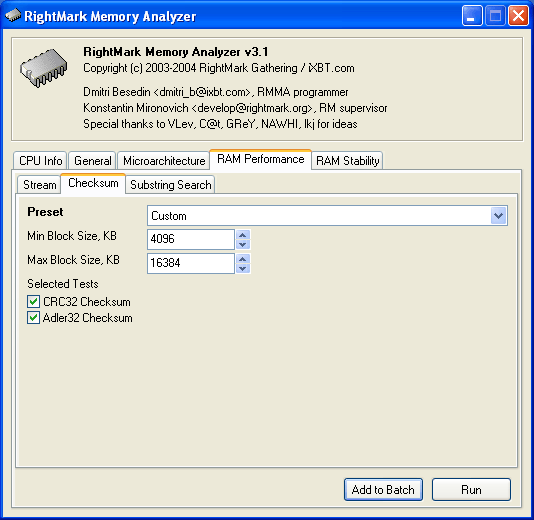The width and height of the screenshot is (534, 520).
Task: Click the Copyright 2003-2004 RightMark Gathering line
Action: tap(219, 68)
